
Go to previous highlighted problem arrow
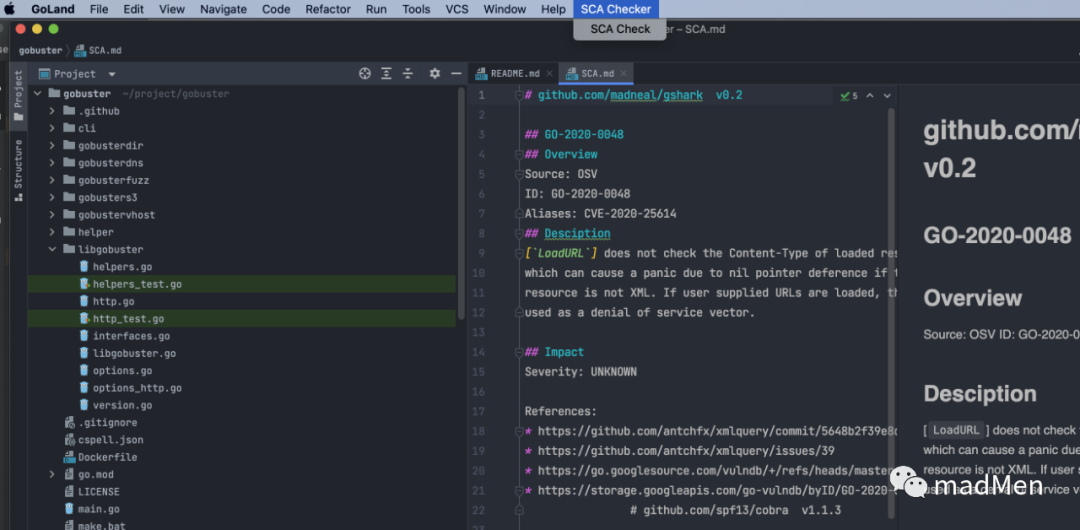pos(870,96)
